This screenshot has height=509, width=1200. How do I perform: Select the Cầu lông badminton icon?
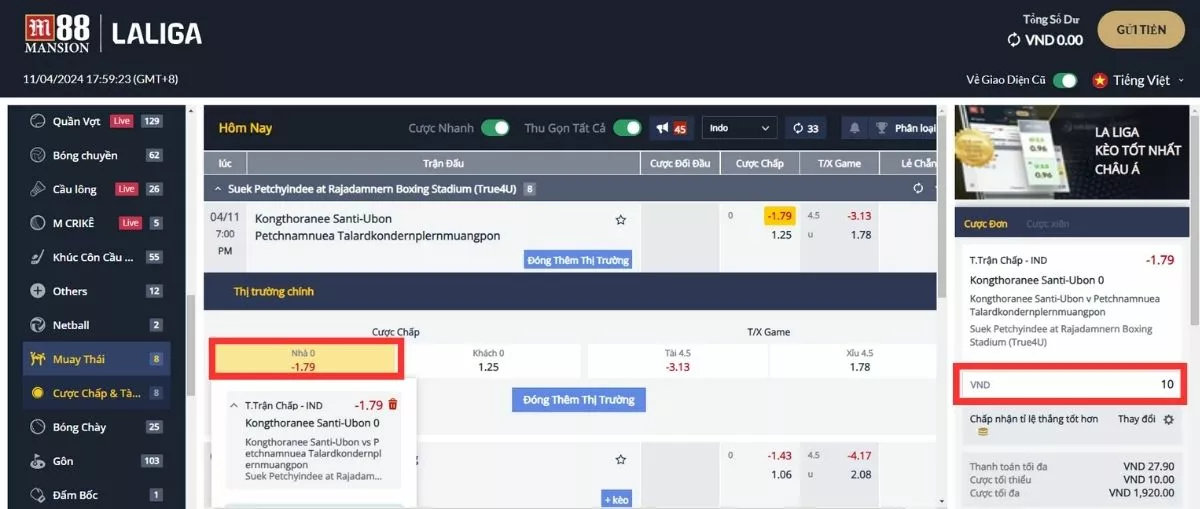(38, 189)
